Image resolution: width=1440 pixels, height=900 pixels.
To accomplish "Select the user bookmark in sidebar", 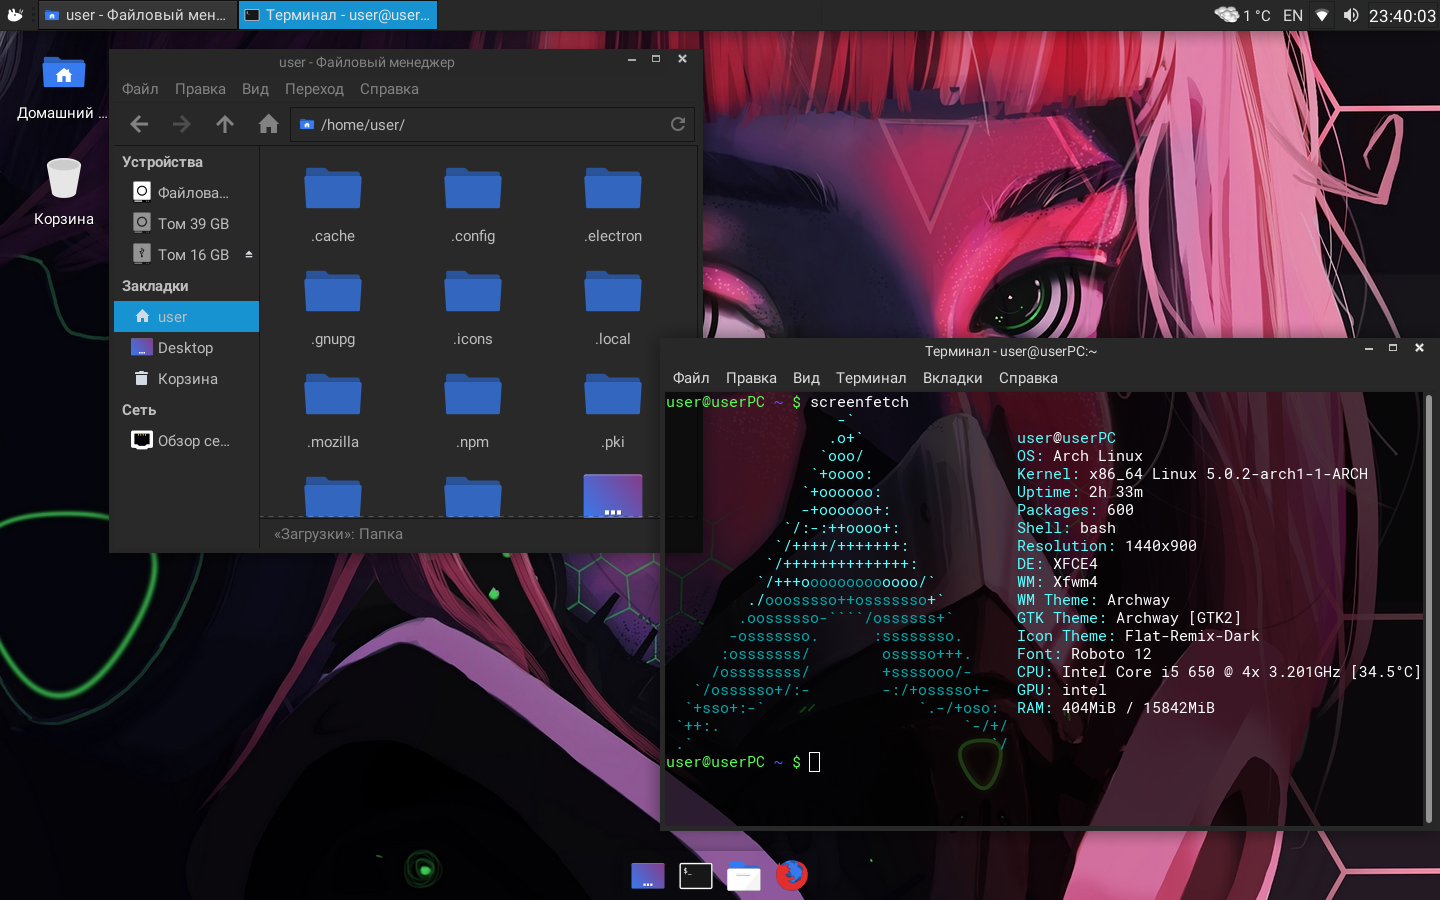I will tap(186, 316).
